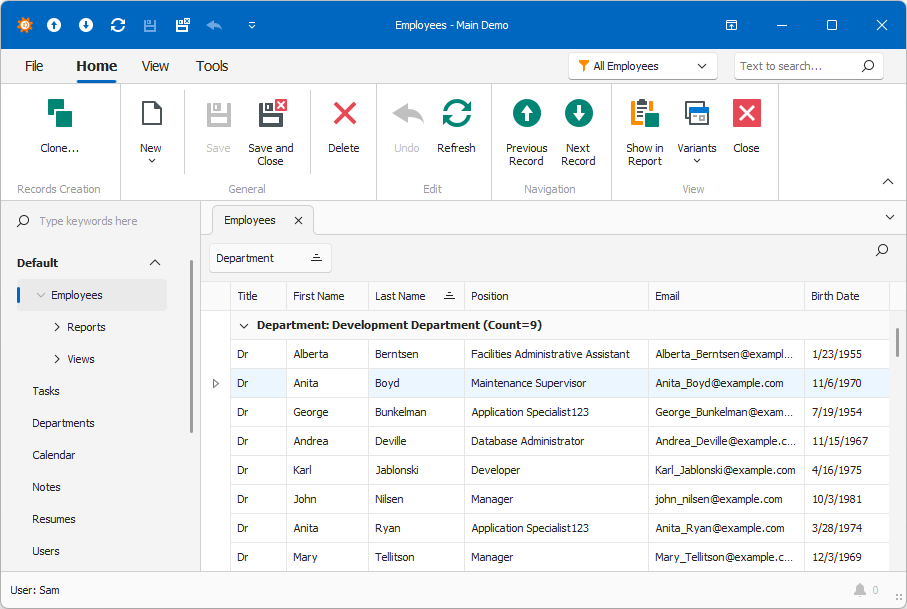Open Tasks in the navigation pane

(46, 391)
